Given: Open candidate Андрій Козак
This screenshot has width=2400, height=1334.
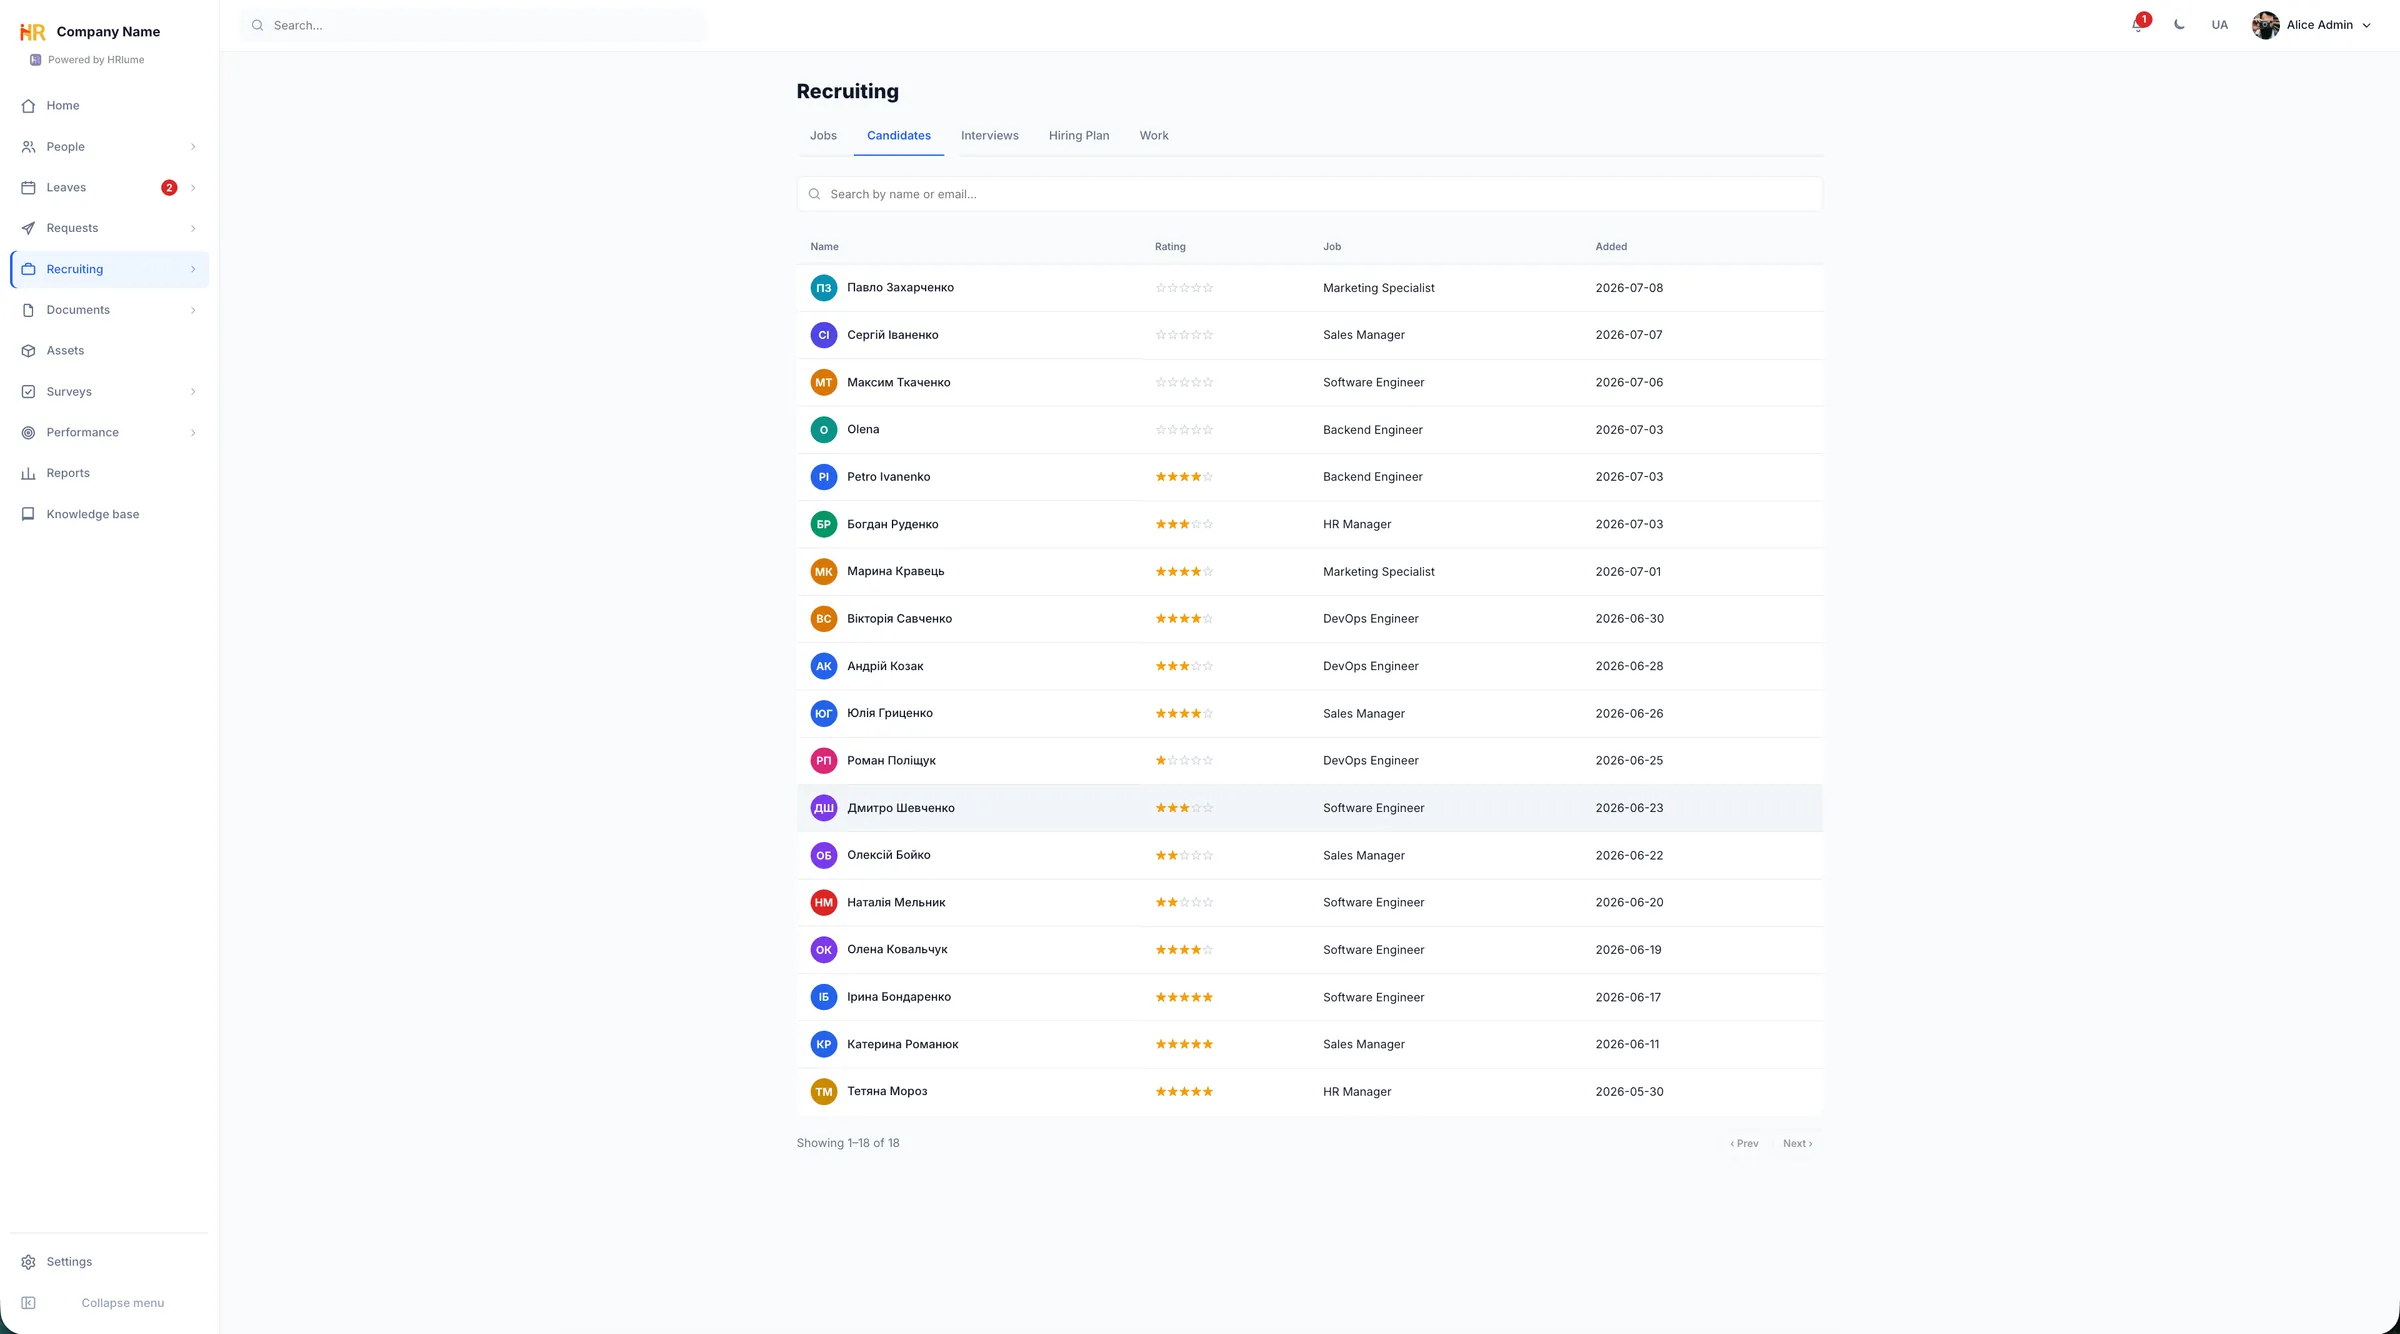Looking at the screenshot, I should click(x=885, y=666).
